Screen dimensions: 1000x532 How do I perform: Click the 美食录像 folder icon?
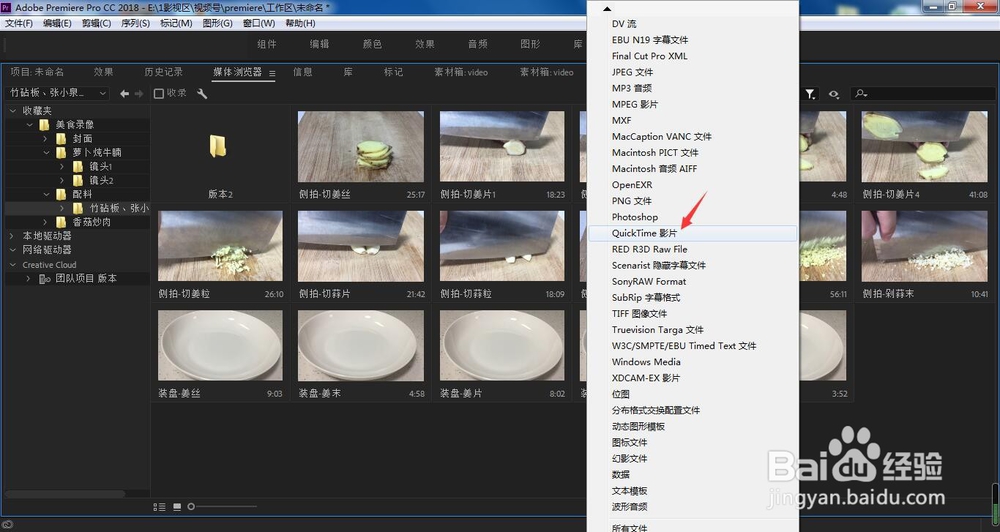tap(44, 125)
